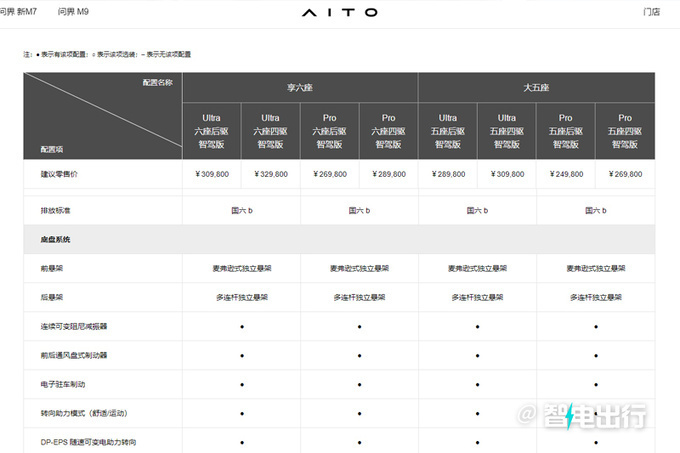This screenshot has width=680, height=453.
Task: Click the AITO logo
Action: (x=340, y=13)
